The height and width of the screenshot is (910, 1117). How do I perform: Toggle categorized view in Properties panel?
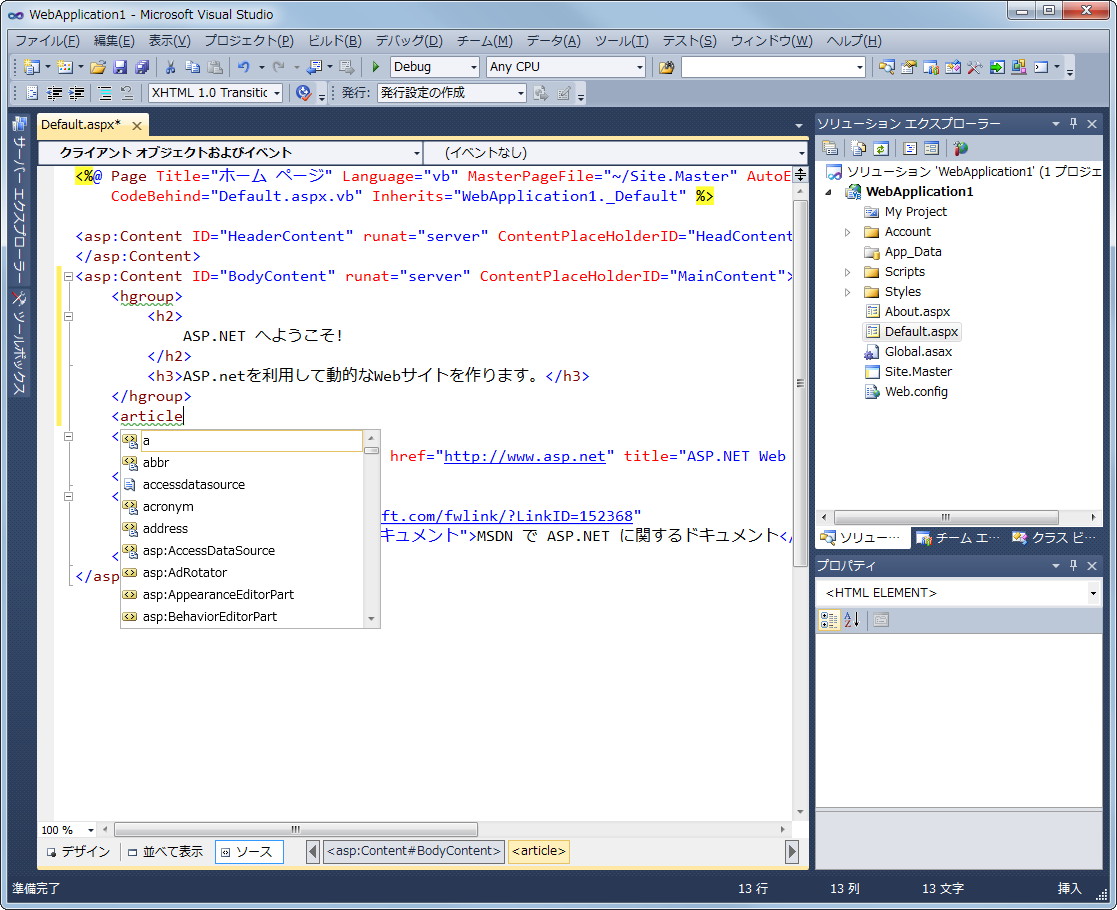829,619
